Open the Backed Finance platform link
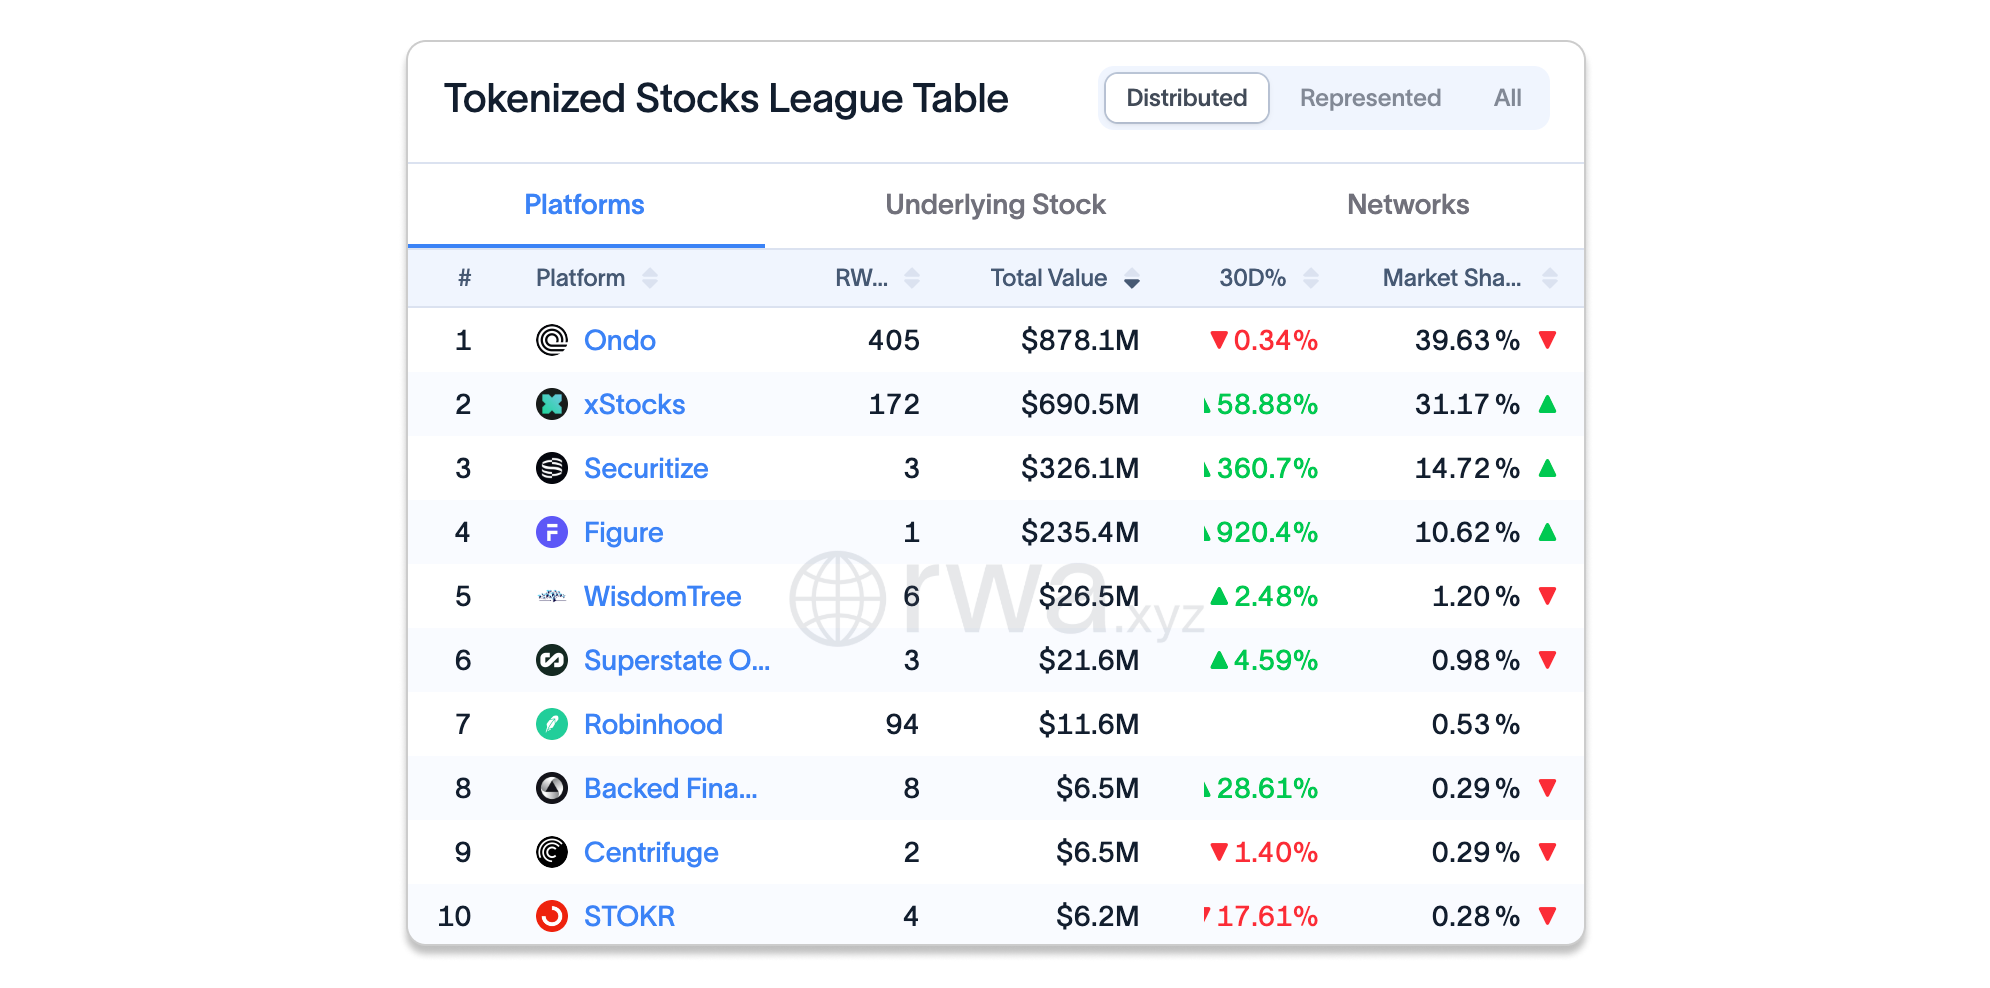This screenshot has width=1990, height=988. [670, 788]
